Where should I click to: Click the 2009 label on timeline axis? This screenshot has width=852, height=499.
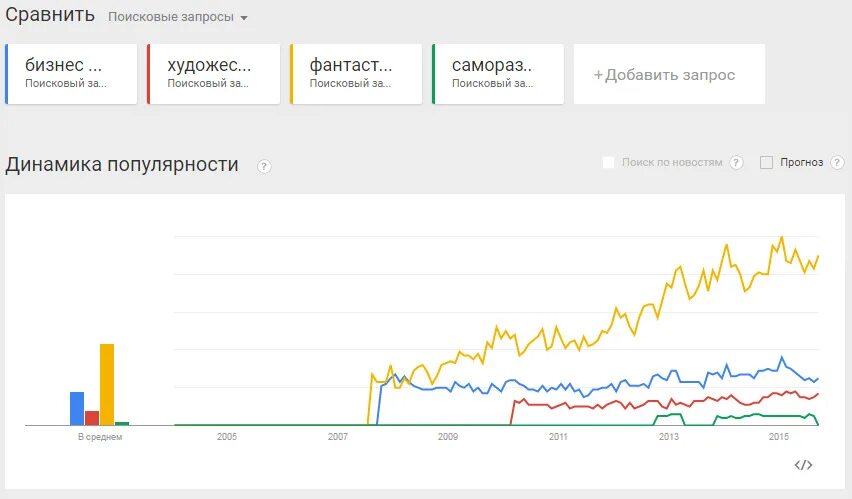click(x=448, y=436)
